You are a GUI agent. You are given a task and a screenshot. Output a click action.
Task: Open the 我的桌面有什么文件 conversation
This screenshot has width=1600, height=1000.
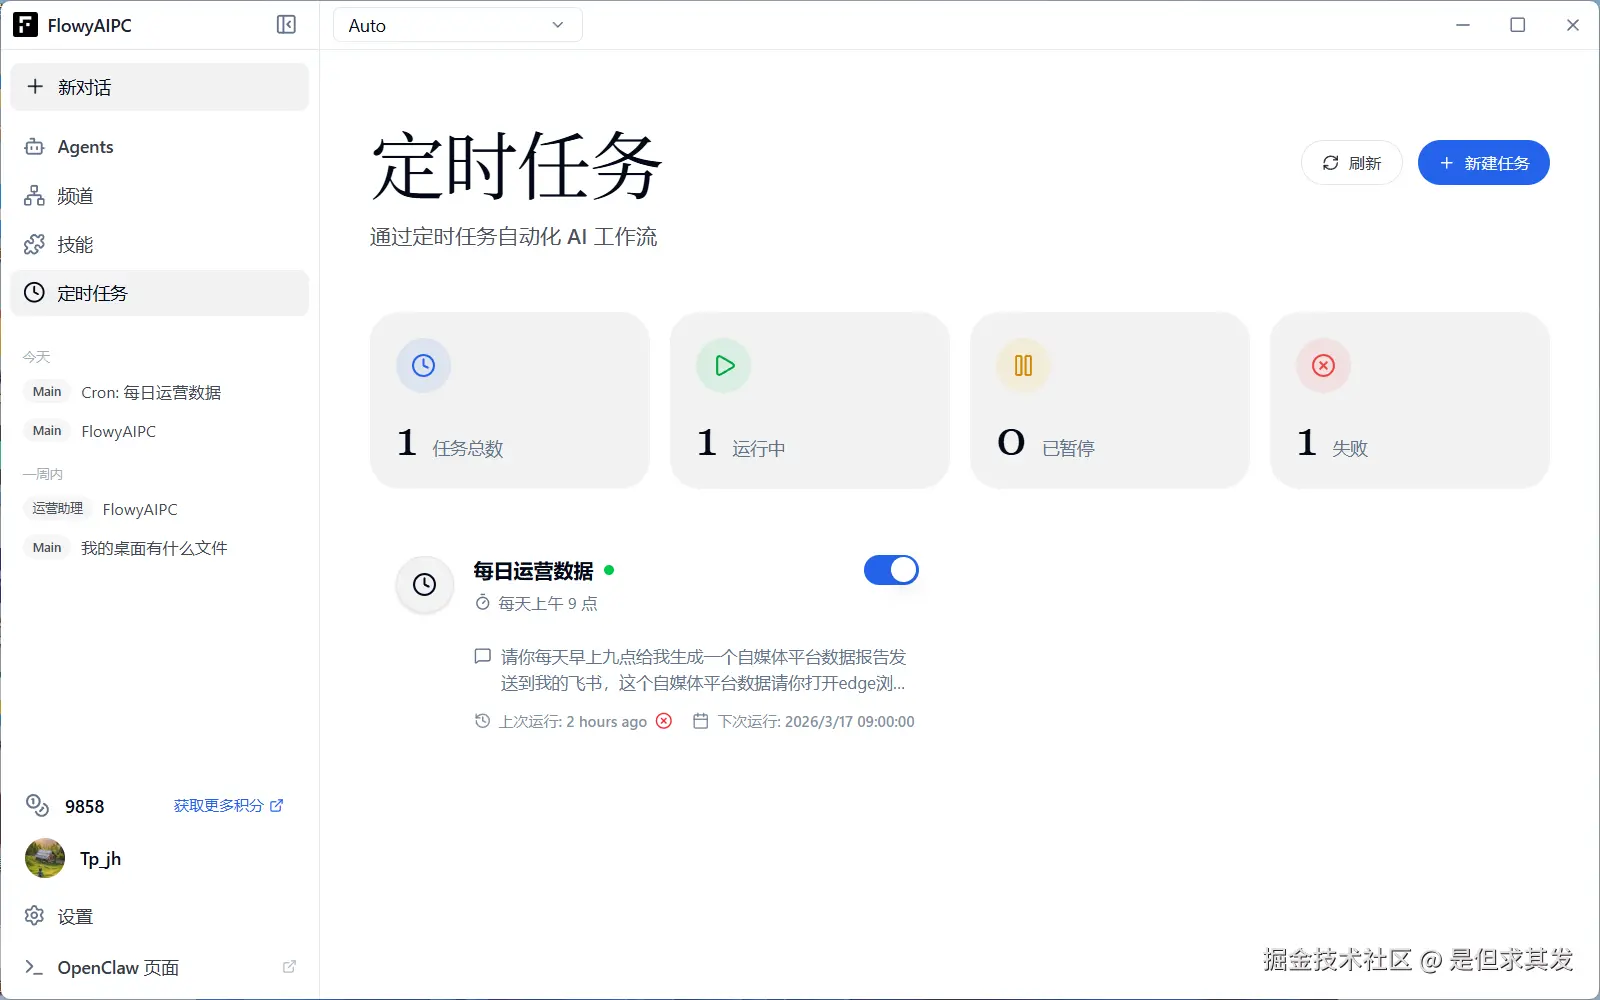coord(155,548)
